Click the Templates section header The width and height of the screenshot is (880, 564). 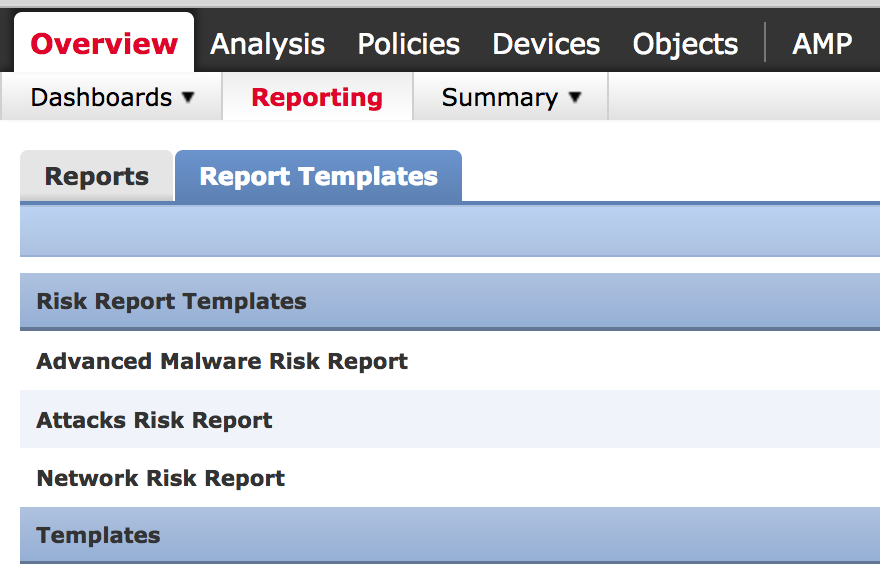[x=98, y=535]
